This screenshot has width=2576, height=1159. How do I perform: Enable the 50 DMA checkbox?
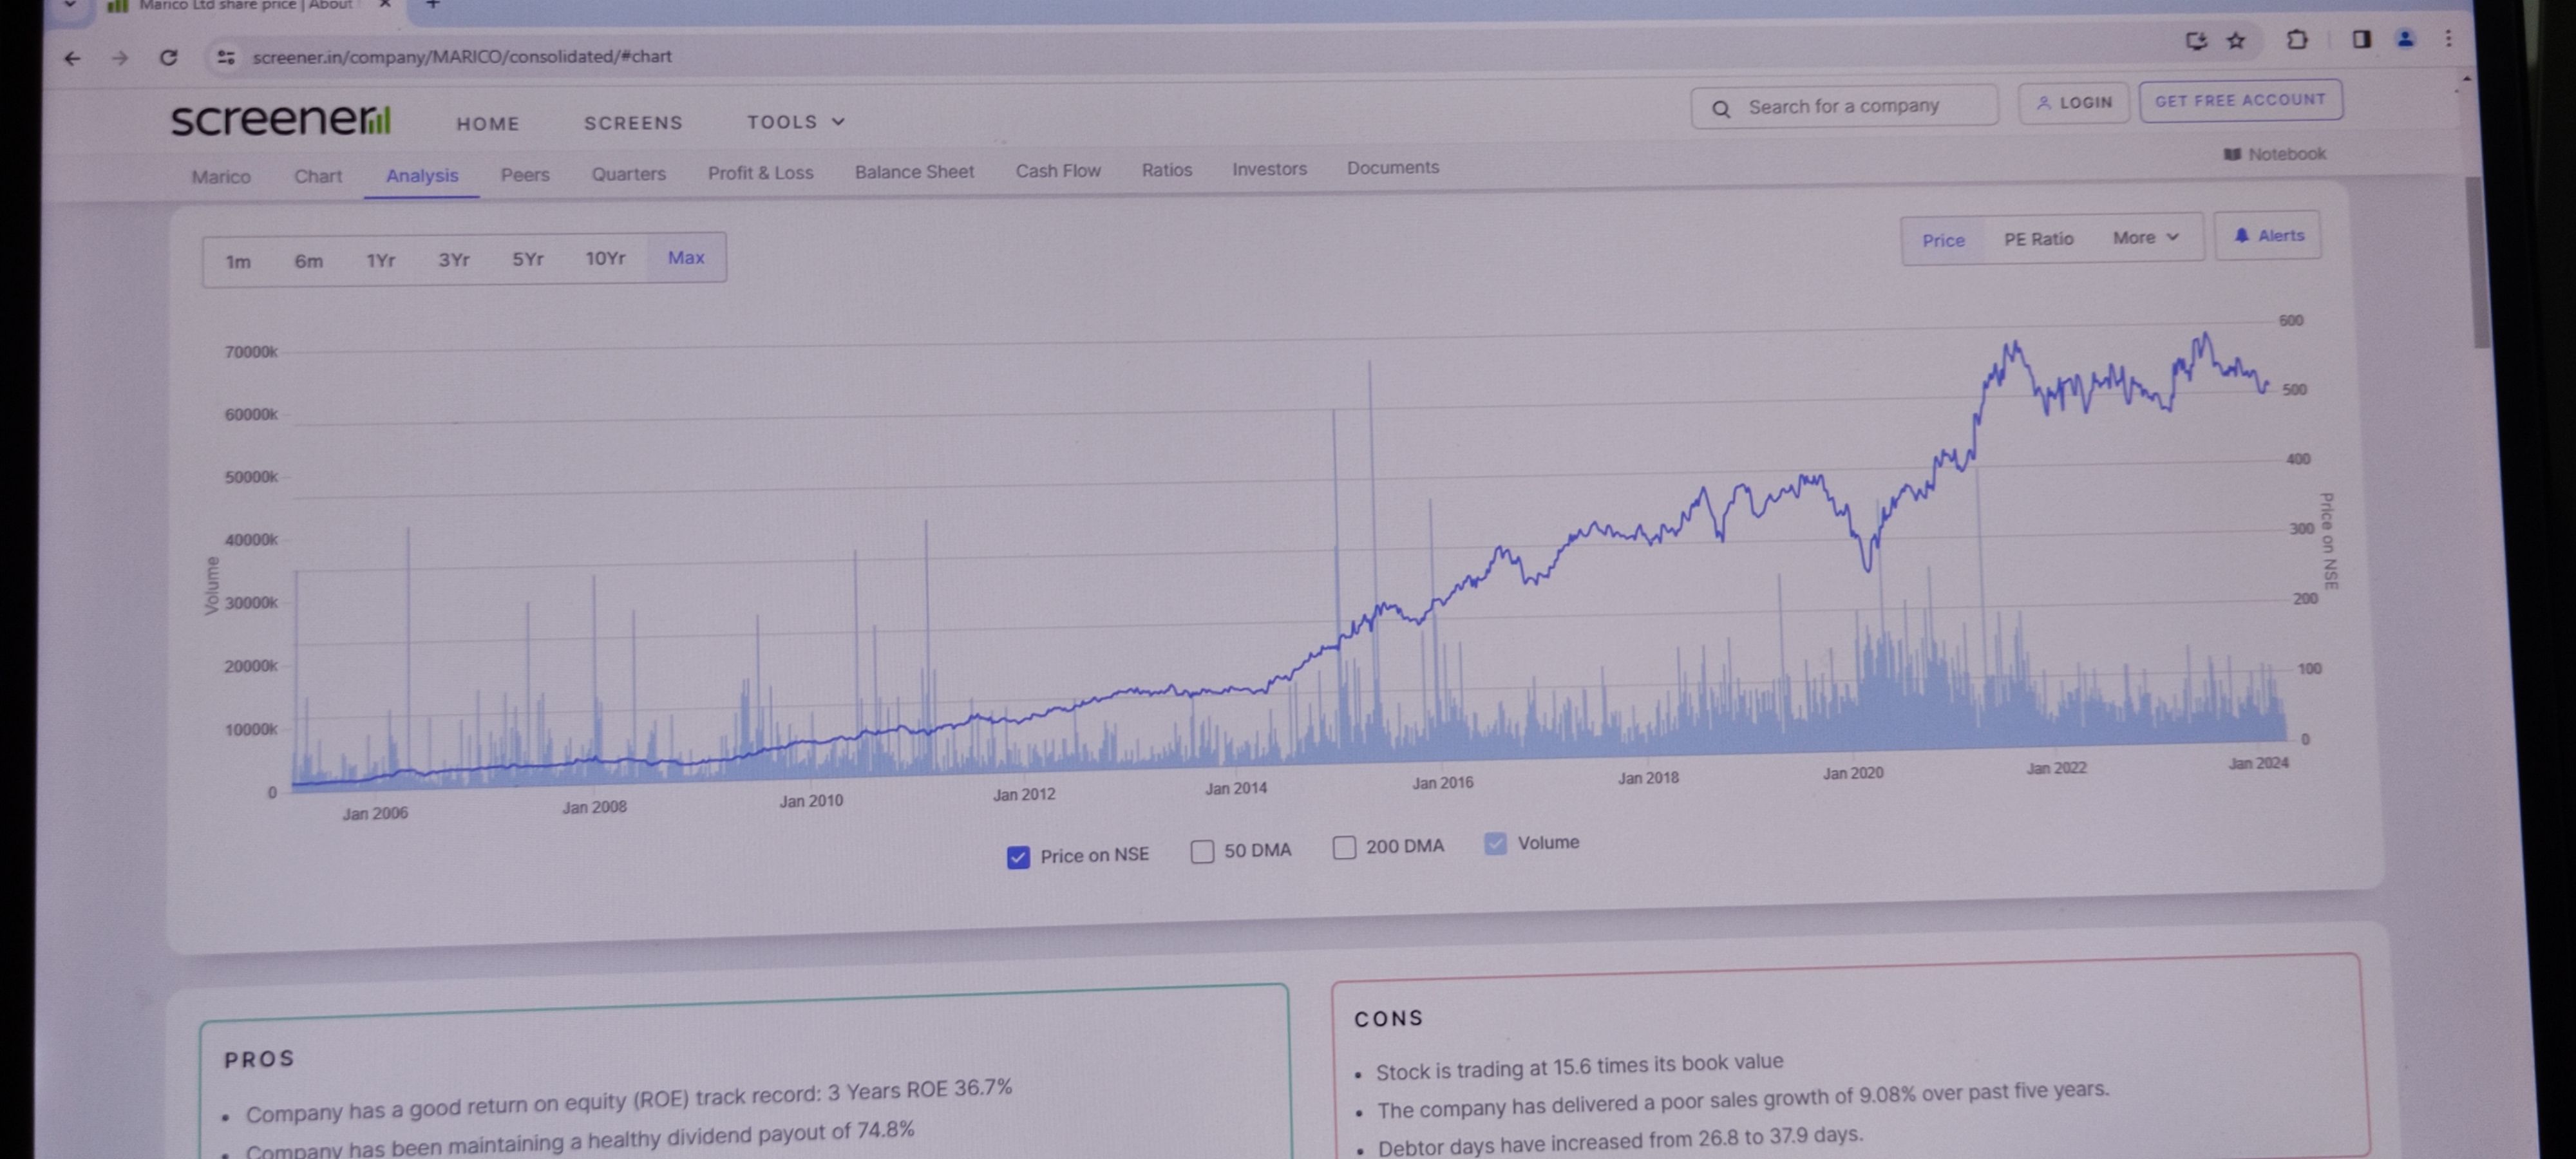1202,851
